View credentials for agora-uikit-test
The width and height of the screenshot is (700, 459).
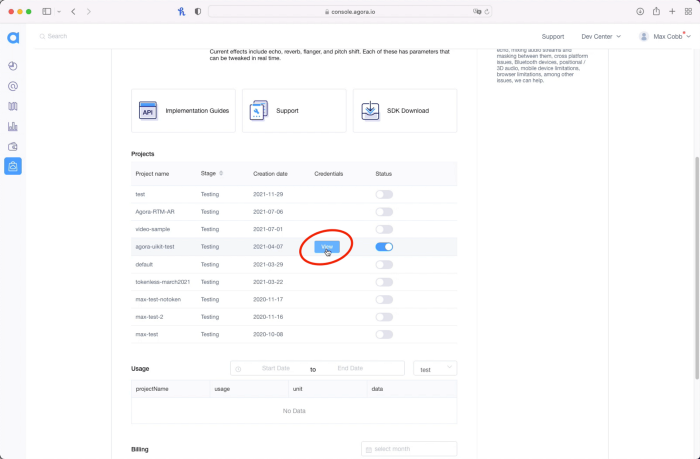tap(327, 246)
